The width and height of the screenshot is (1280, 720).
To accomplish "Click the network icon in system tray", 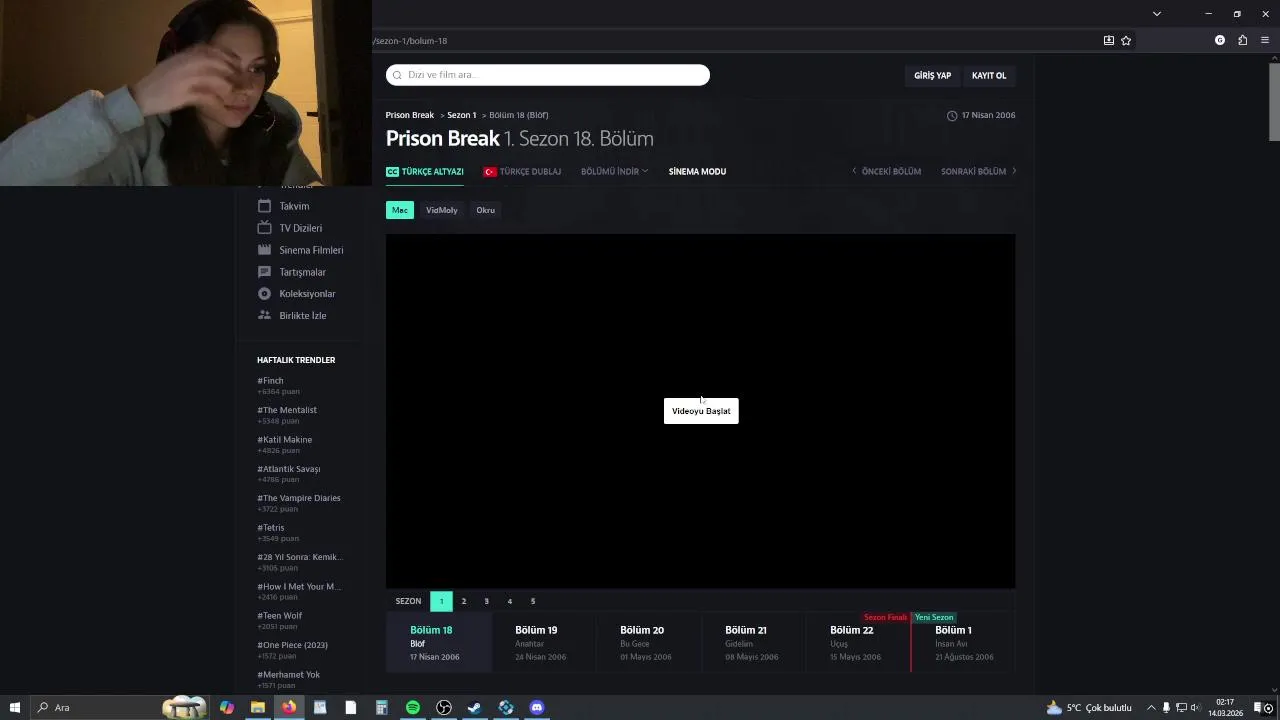I will (1181, 708).
